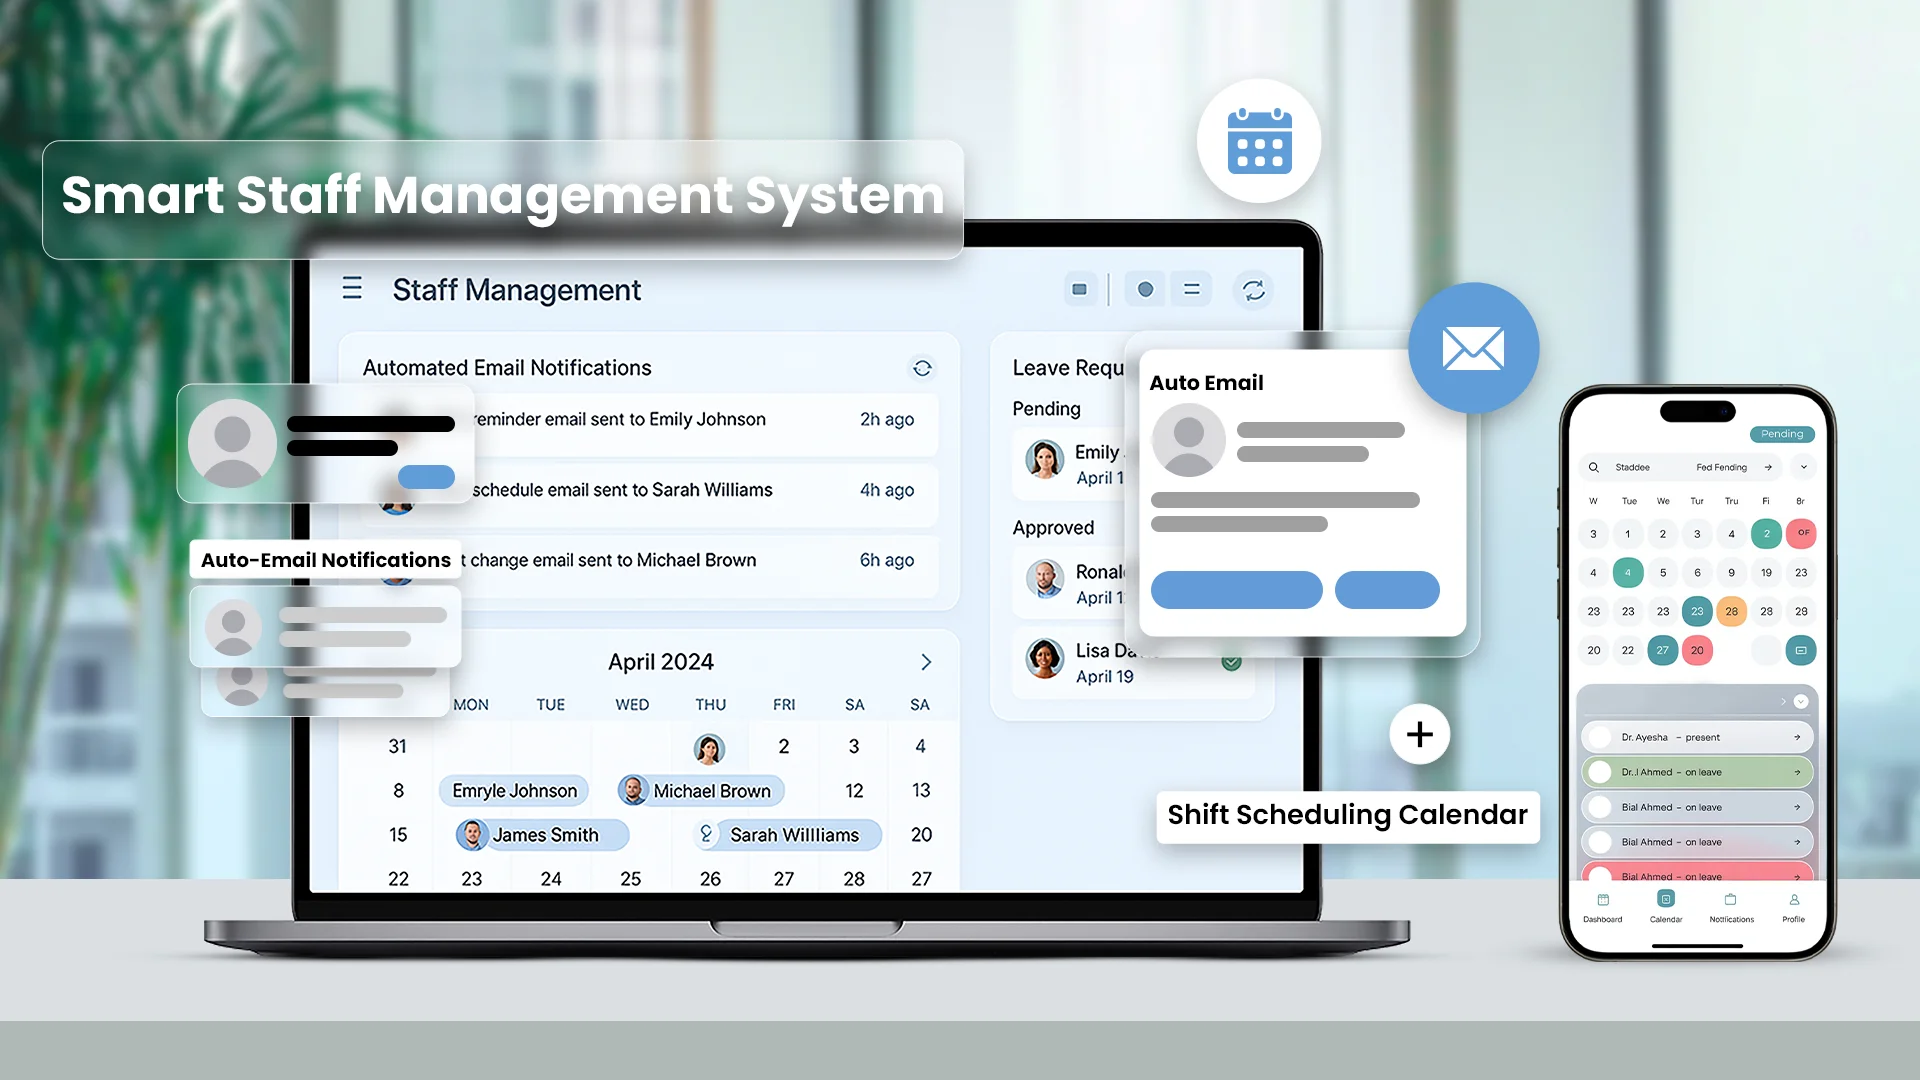Toggle the circle view button in header
This screenshot has height=1080, width=1920.
click(x=1145, y=289)
